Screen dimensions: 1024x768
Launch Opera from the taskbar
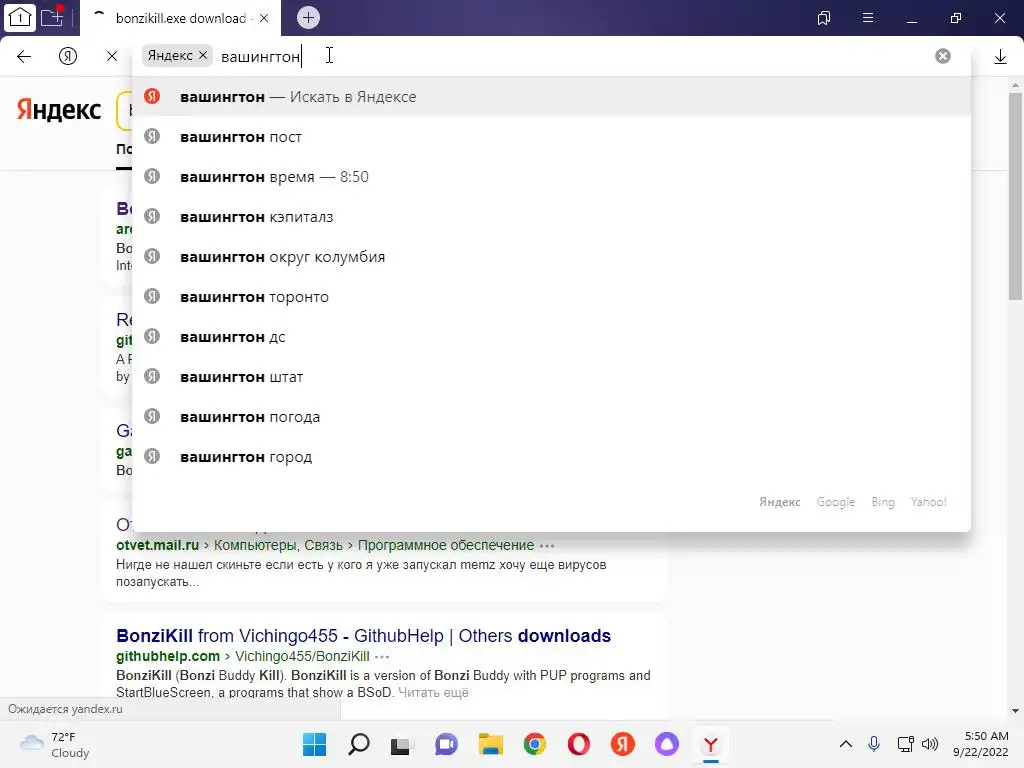pos(579,744)
